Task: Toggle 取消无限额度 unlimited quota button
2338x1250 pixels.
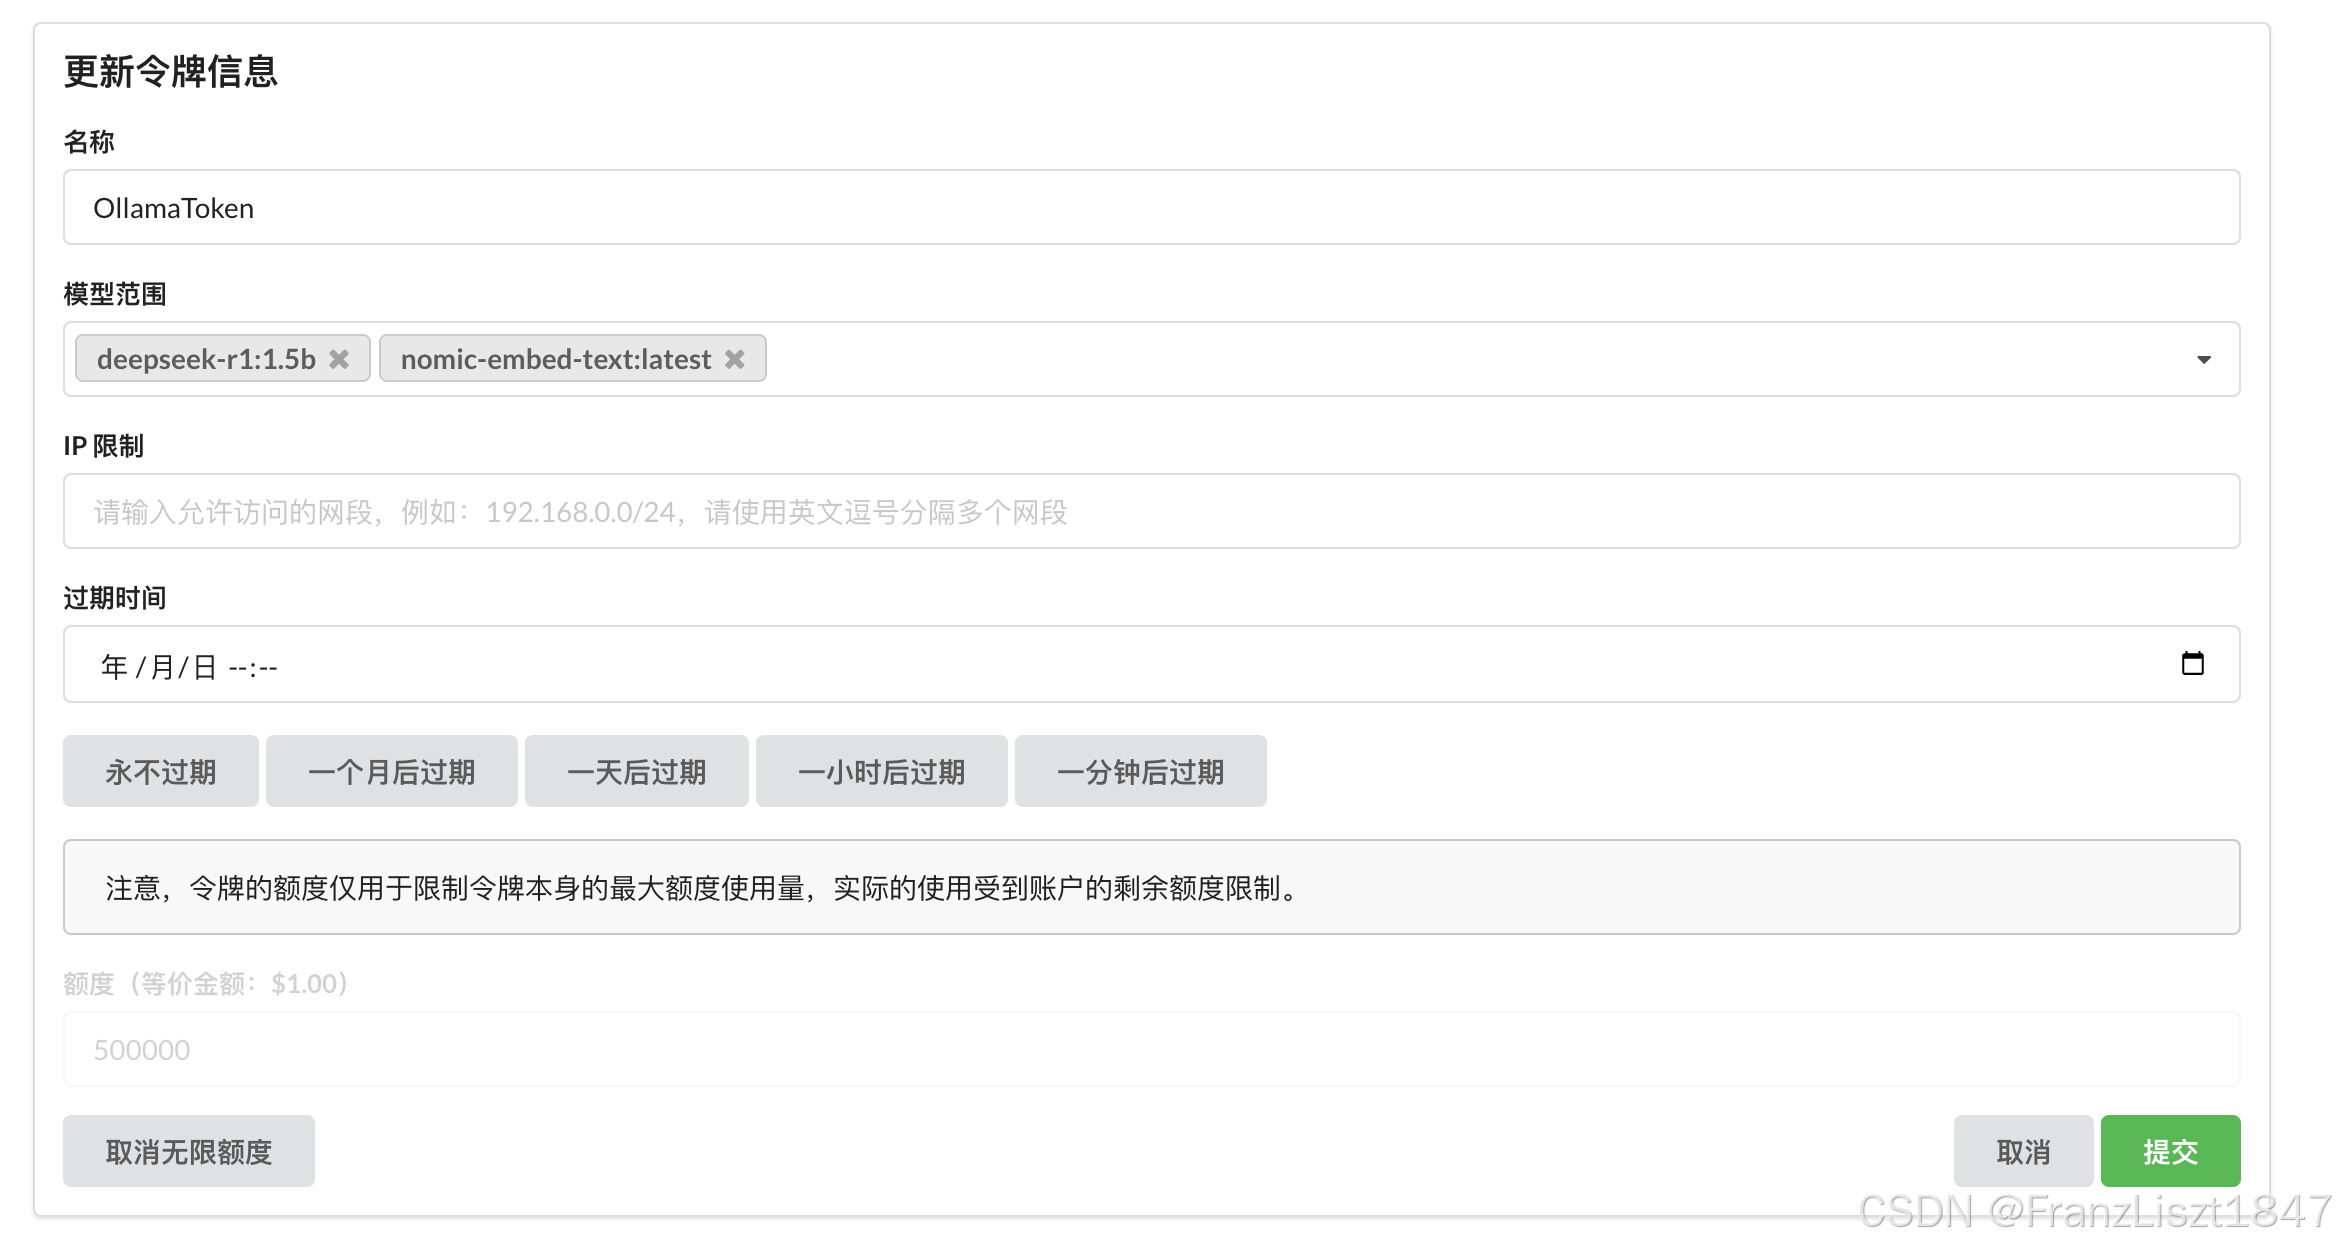Action: [189, 1152]
